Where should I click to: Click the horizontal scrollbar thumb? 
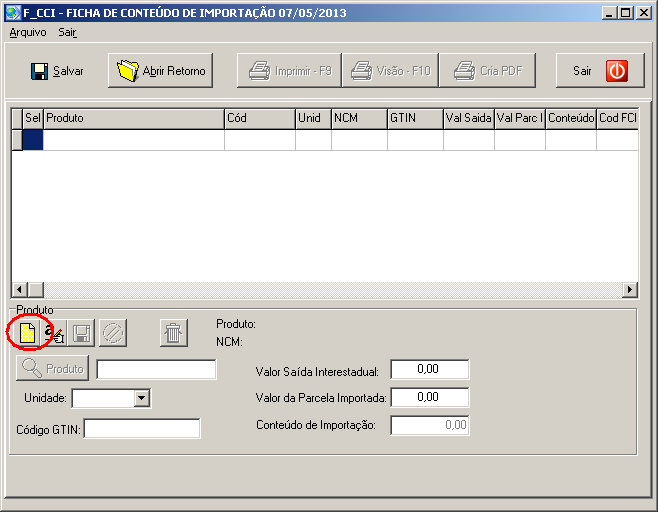point(36,290)
